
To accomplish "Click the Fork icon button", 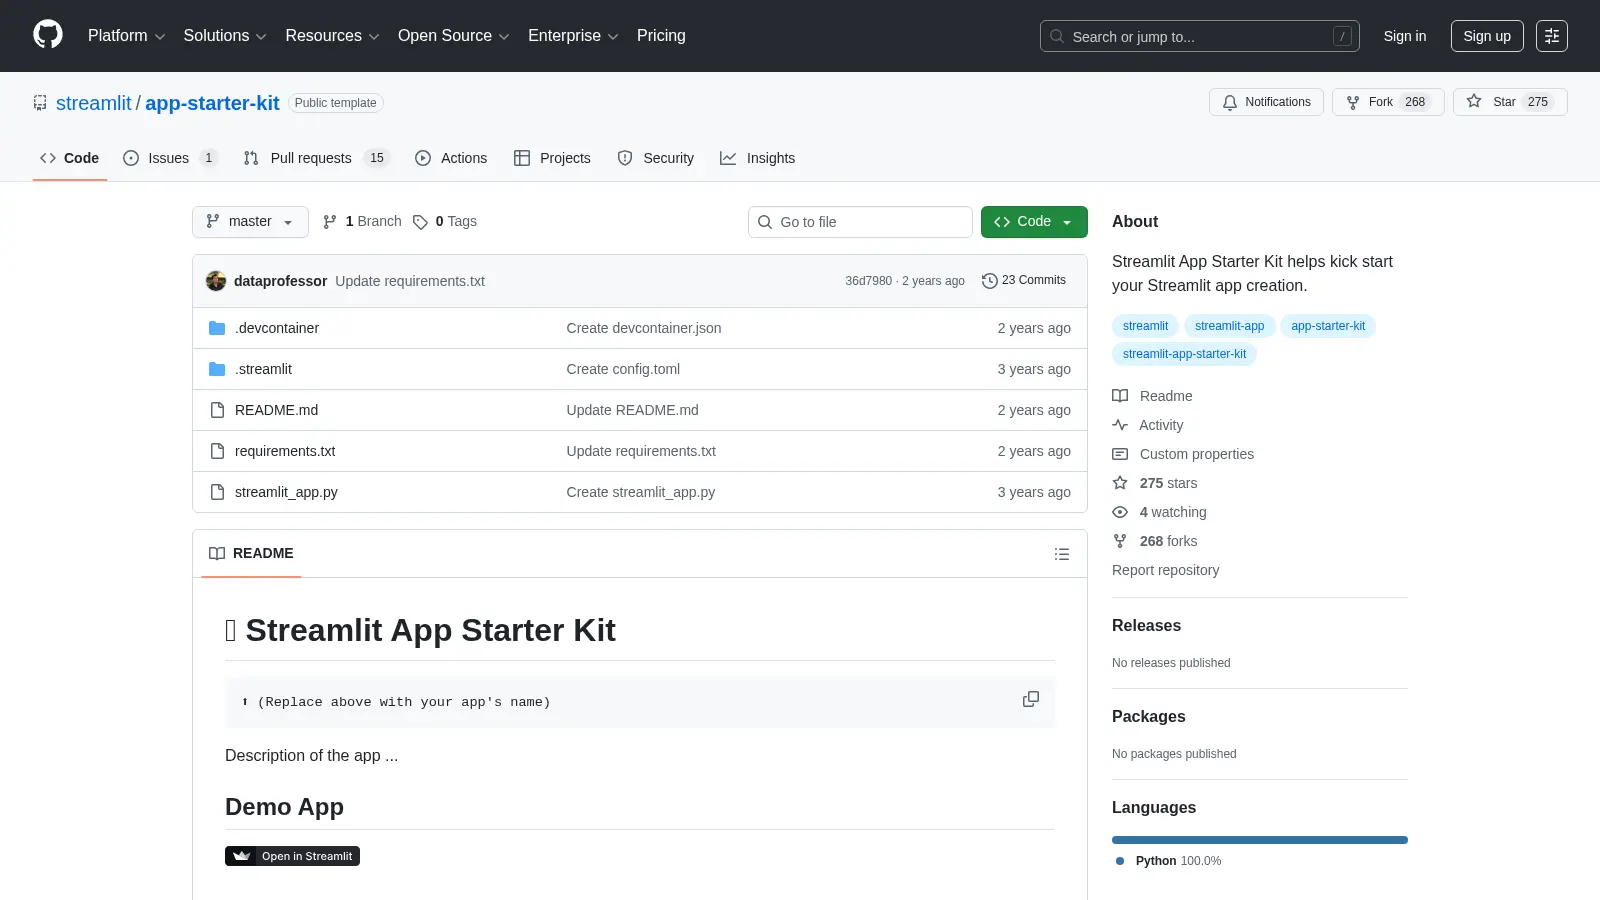I will [1353, 102].
